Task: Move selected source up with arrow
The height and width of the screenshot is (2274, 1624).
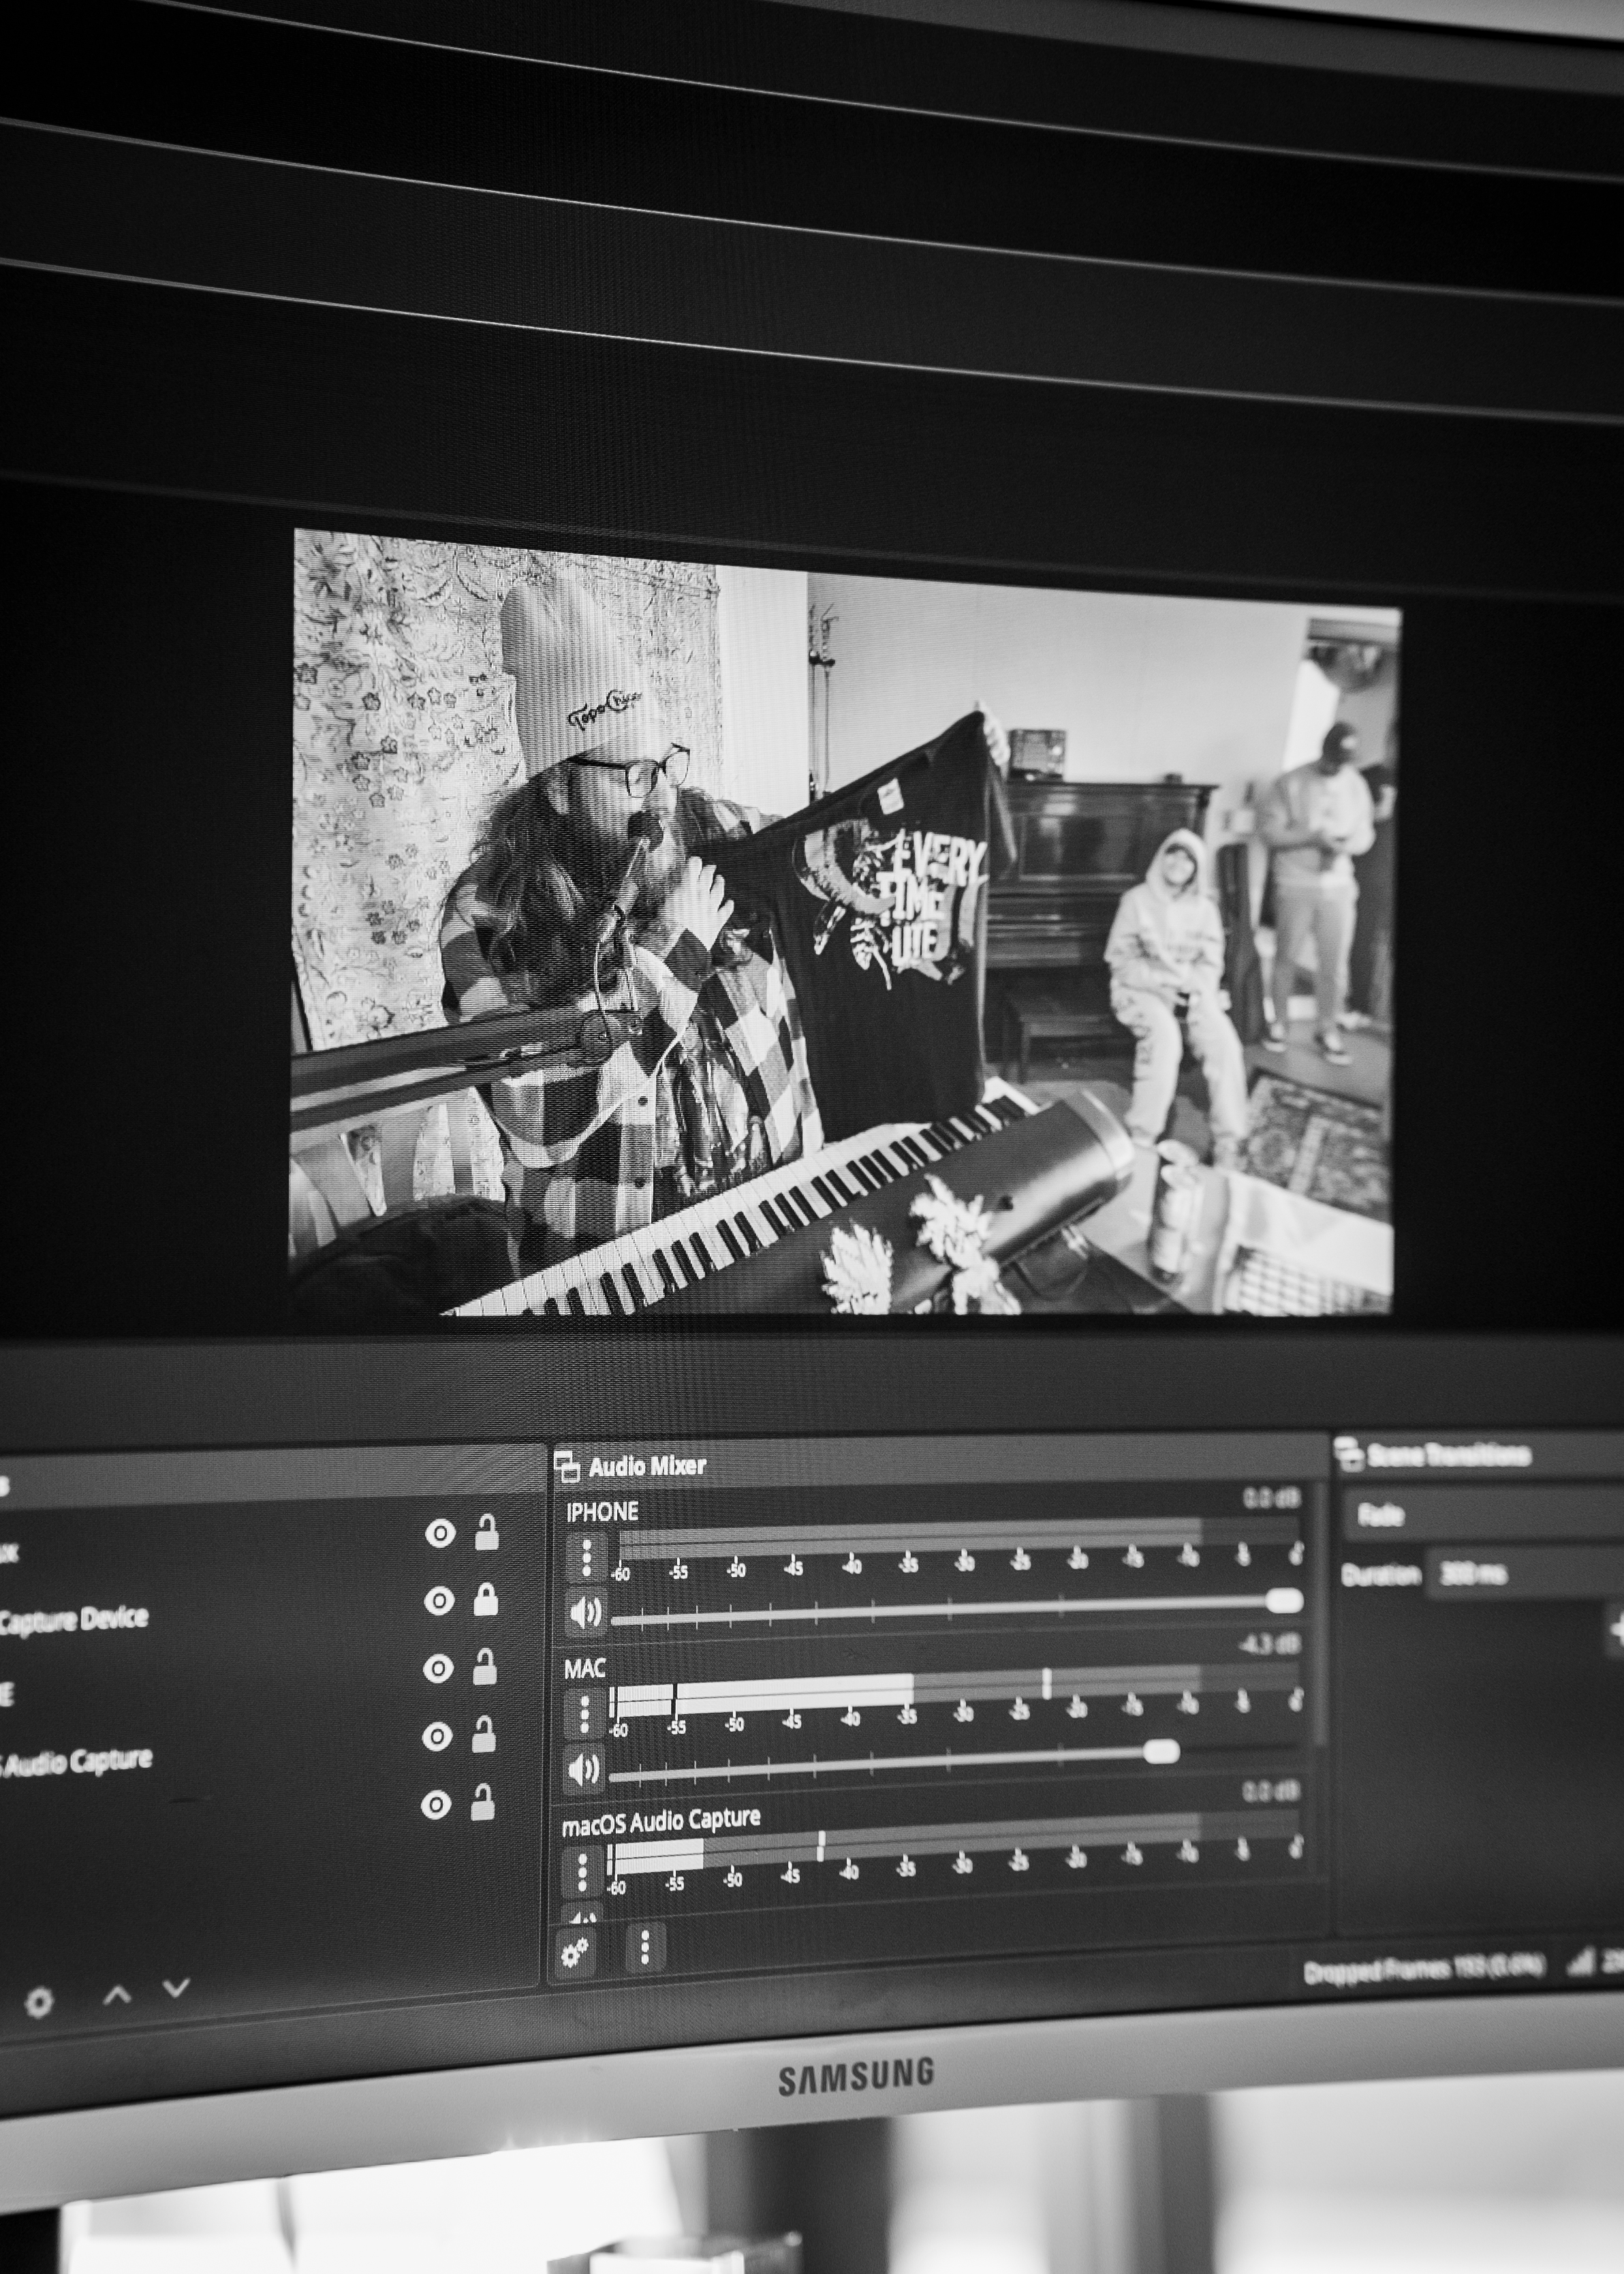Action: 117,1996
